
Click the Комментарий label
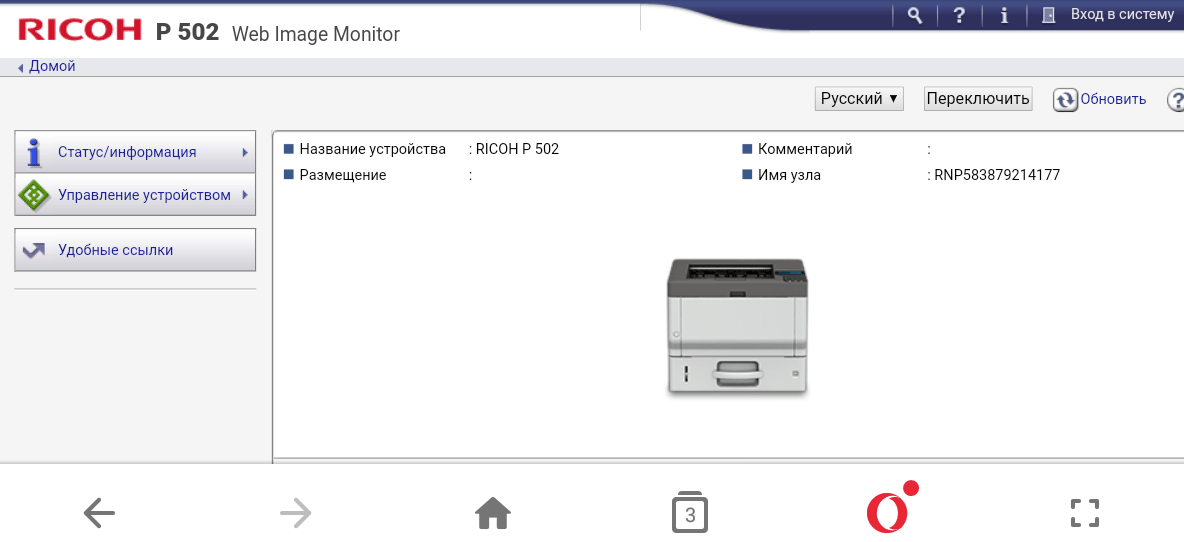coord(805,149)
